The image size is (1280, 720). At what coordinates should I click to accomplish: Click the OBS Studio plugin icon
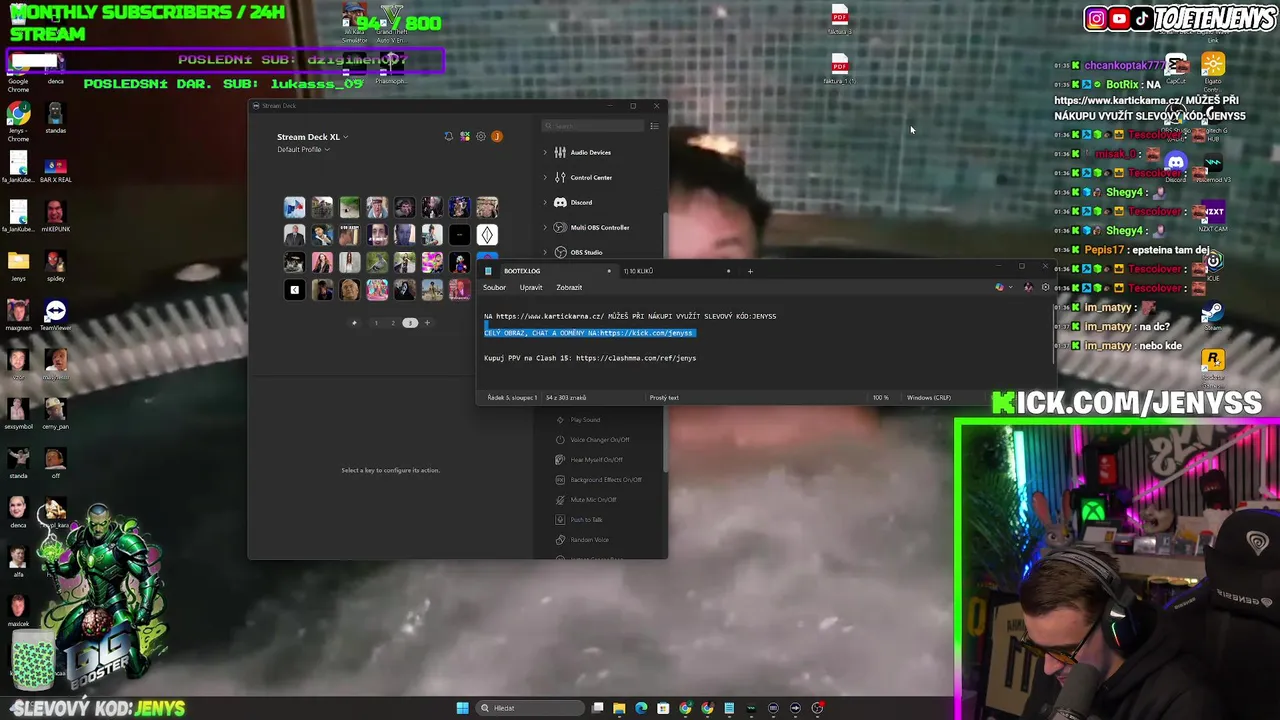pyautogui.click(x=560, y=252)
